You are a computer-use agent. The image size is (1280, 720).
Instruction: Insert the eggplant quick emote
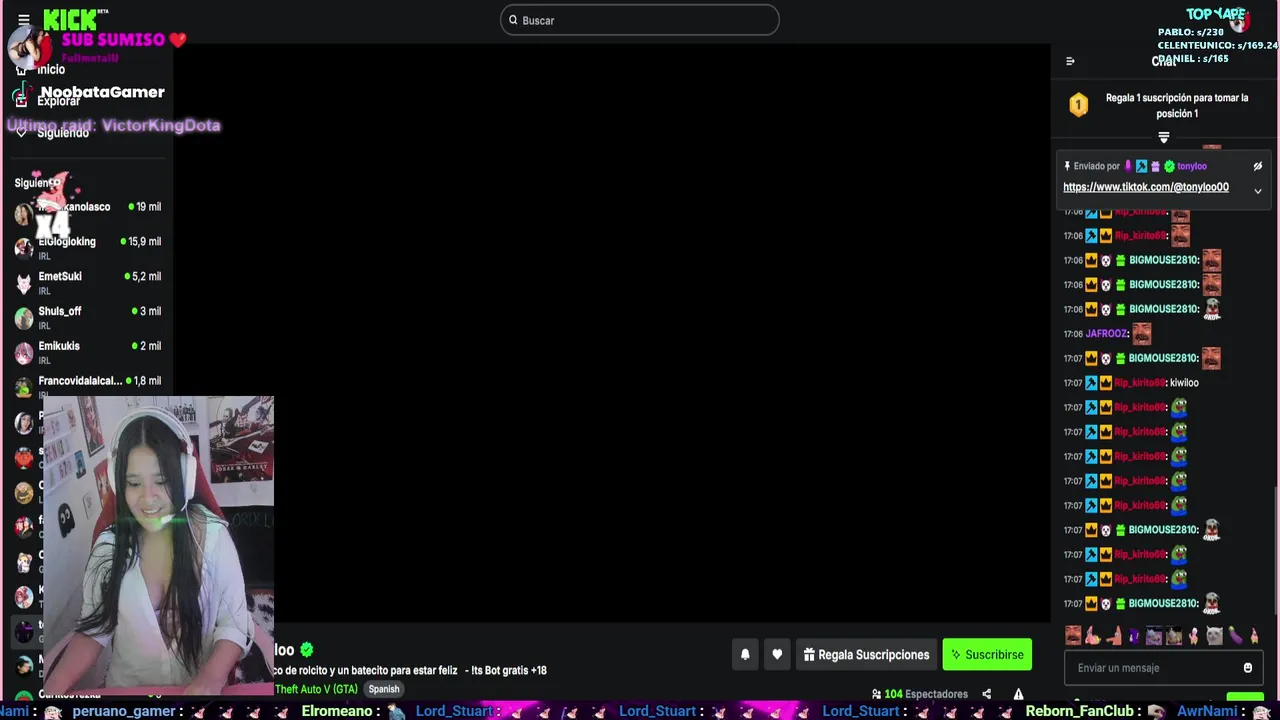[1234, 635]
